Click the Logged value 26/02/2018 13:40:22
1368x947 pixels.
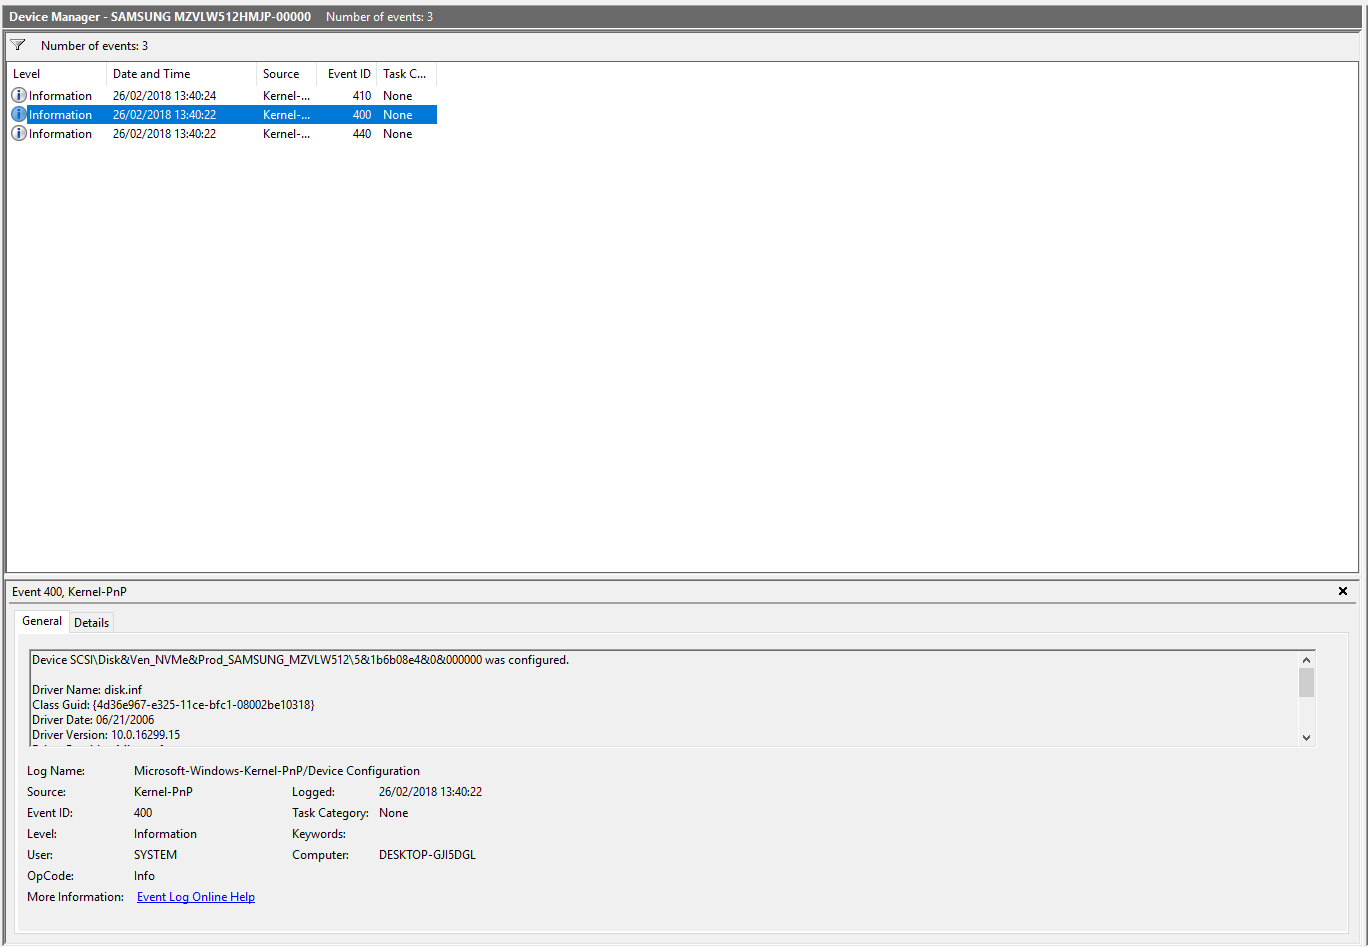click(x=430, y=792)
